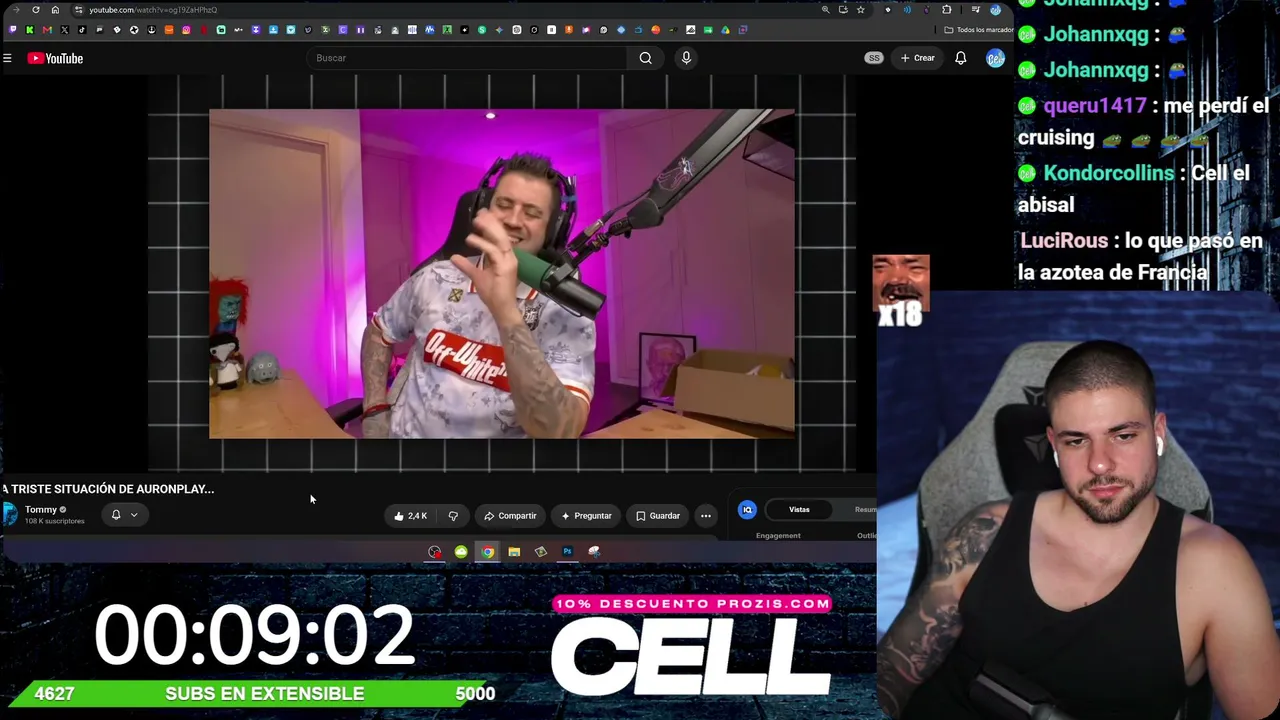Click the '108 K suscriptores' text
Screen dimensions: 1280x720
tap(55, 521)
